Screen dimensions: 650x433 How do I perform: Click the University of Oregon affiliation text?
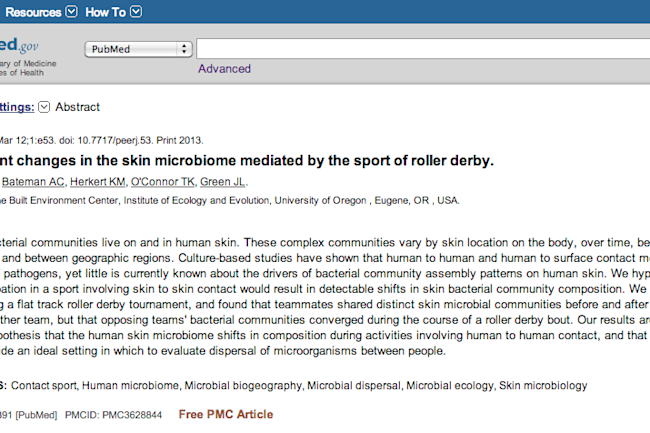pos(320,201)
